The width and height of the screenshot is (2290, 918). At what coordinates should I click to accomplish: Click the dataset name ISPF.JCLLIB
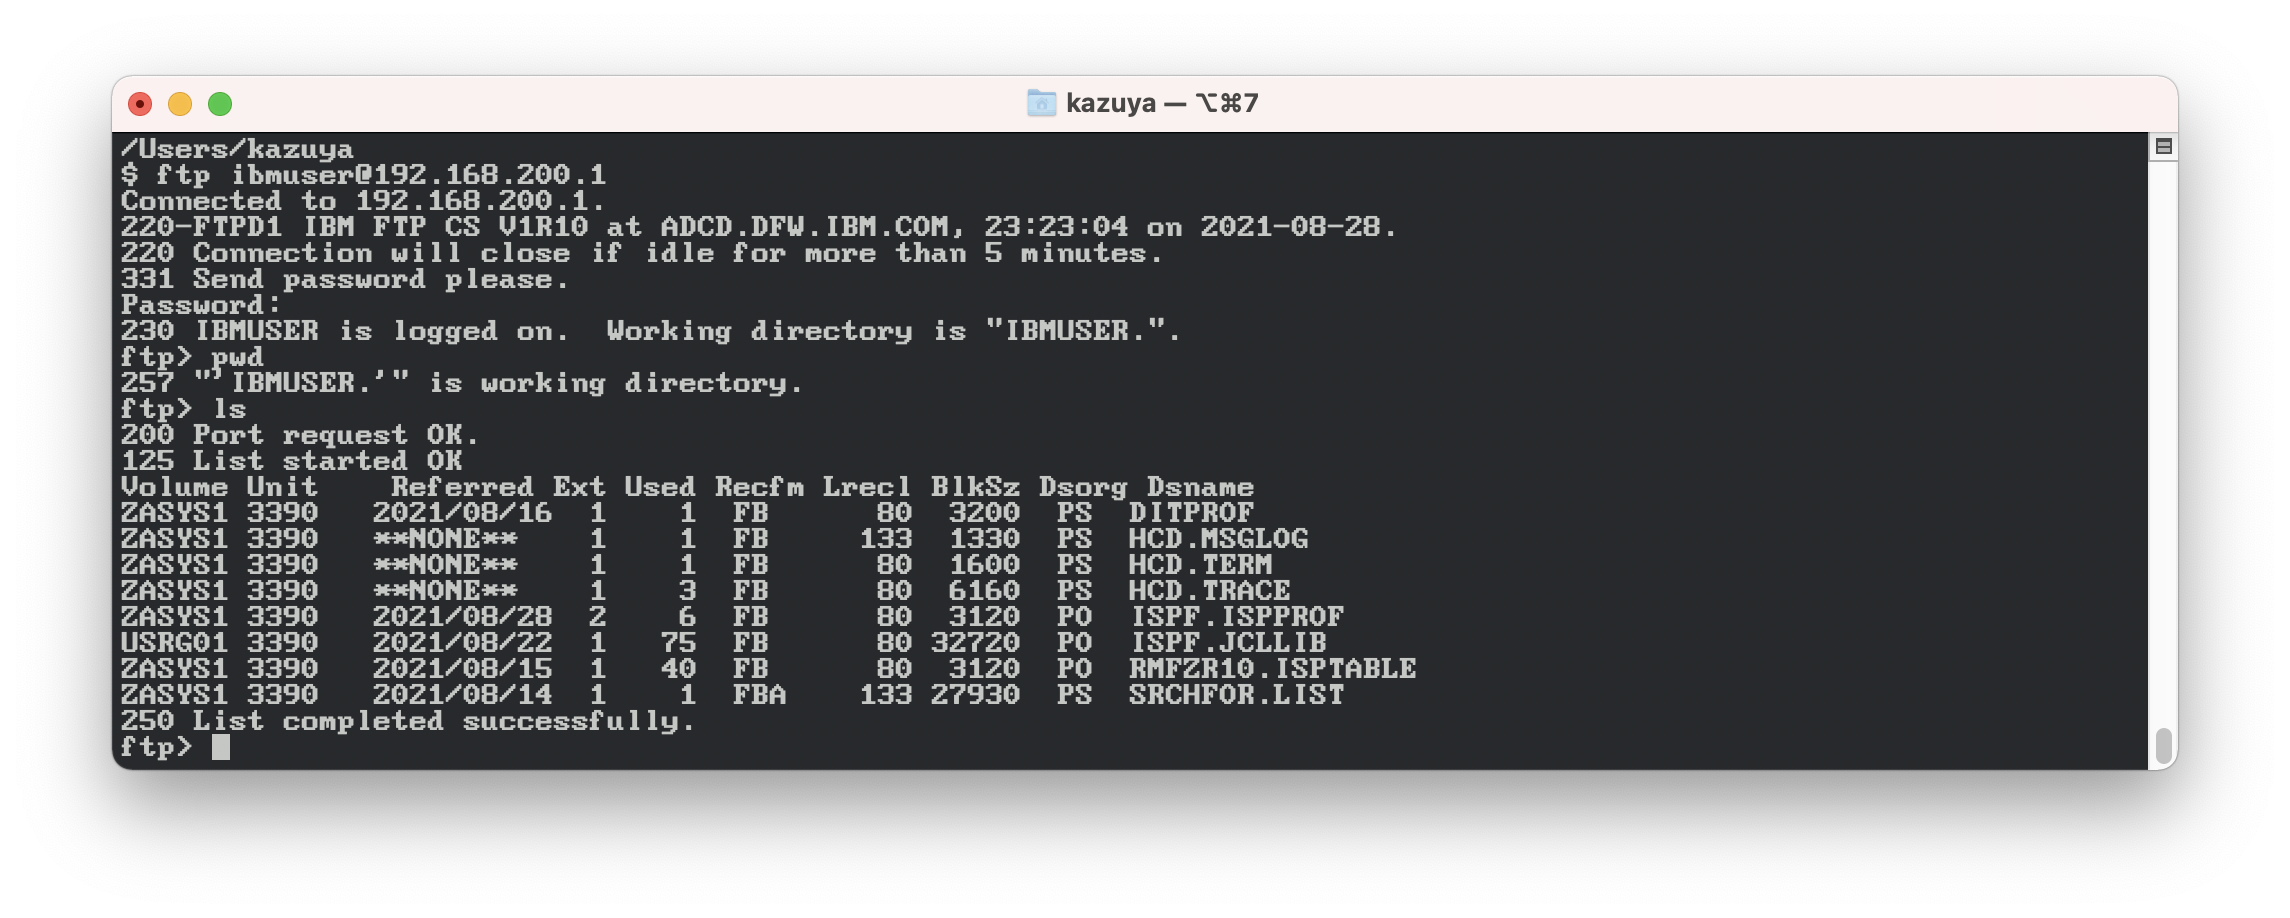click(x=1227, y=643)
